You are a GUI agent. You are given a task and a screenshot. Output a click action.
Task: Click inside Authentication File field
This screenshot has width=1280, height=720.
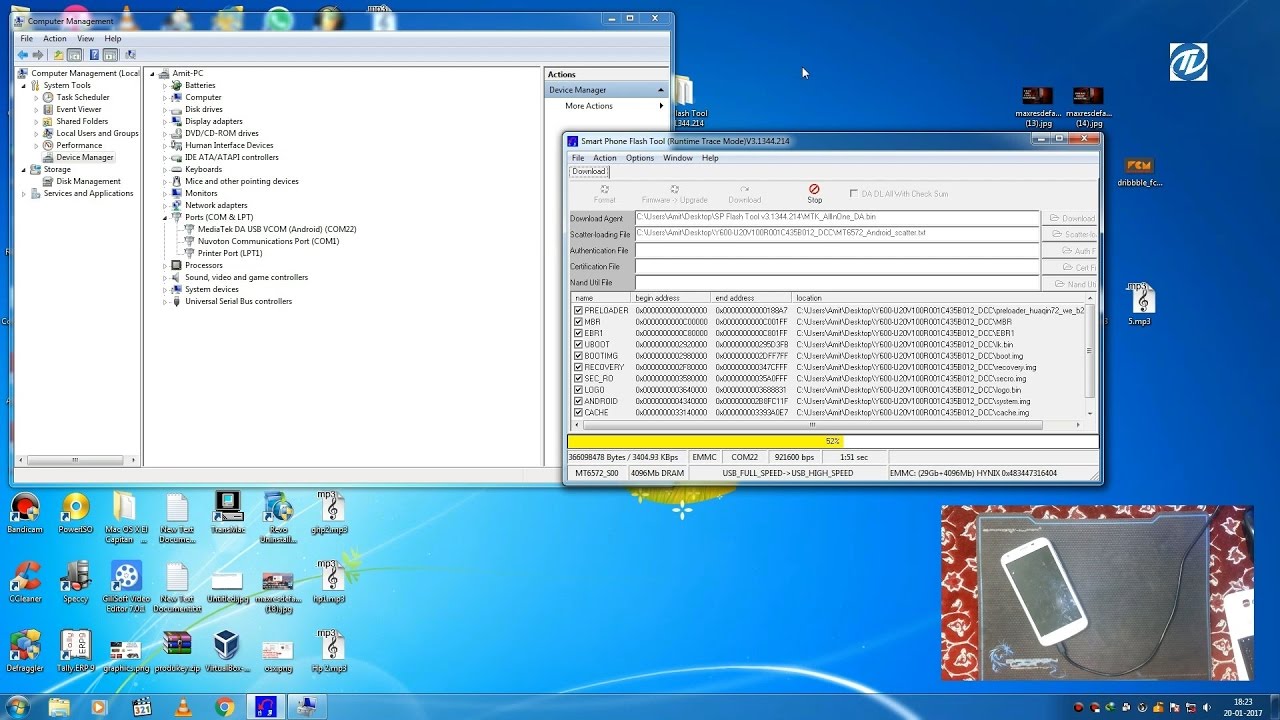coord(837,251)
